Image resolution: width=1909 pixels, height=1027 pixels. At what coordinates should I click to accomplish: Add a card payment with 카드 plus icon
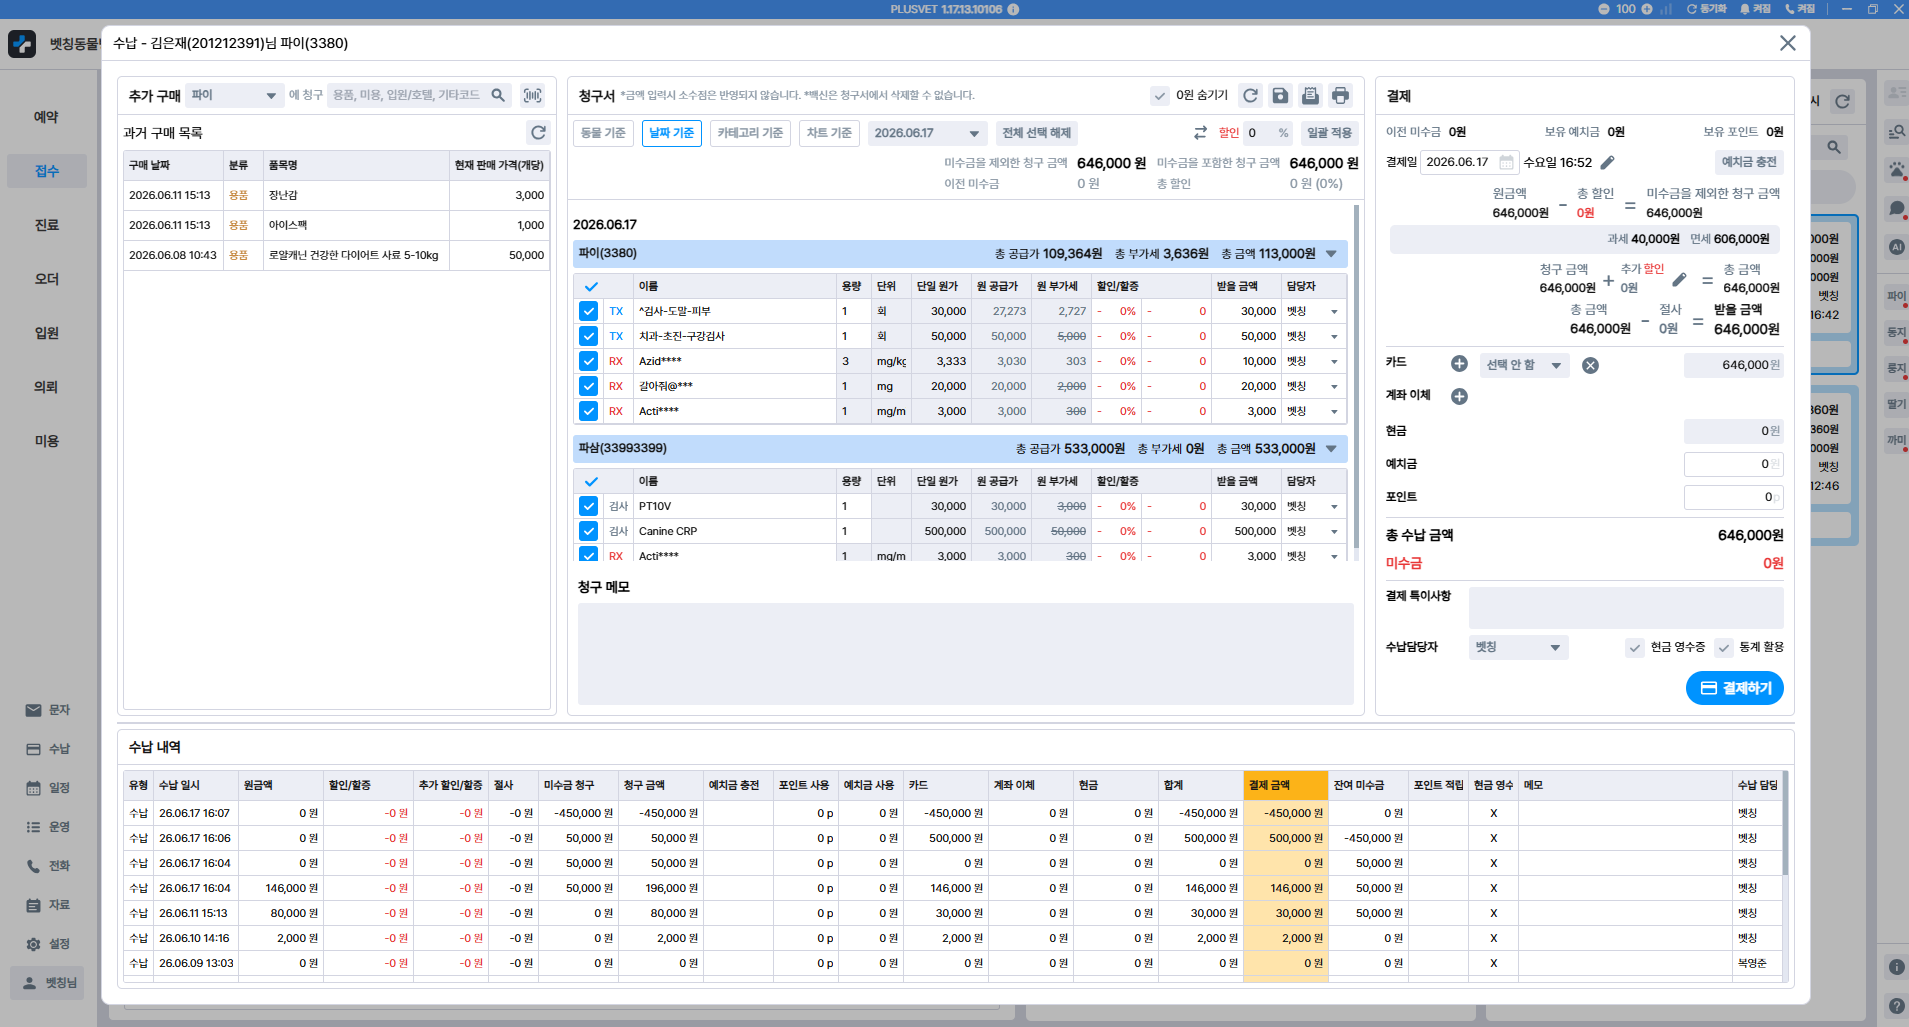1459,364
